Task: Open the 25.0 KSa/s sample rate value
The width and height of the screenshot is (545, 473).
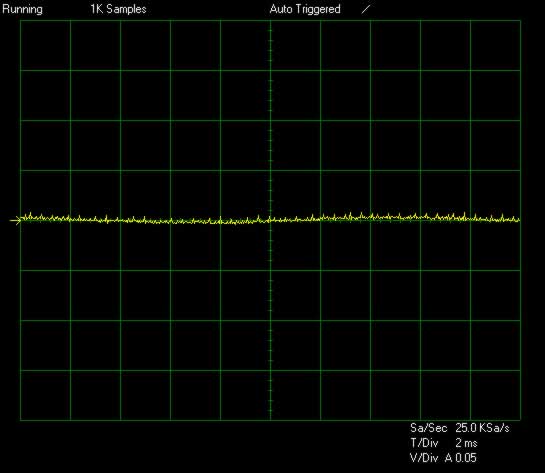Action: pos(482,428)
